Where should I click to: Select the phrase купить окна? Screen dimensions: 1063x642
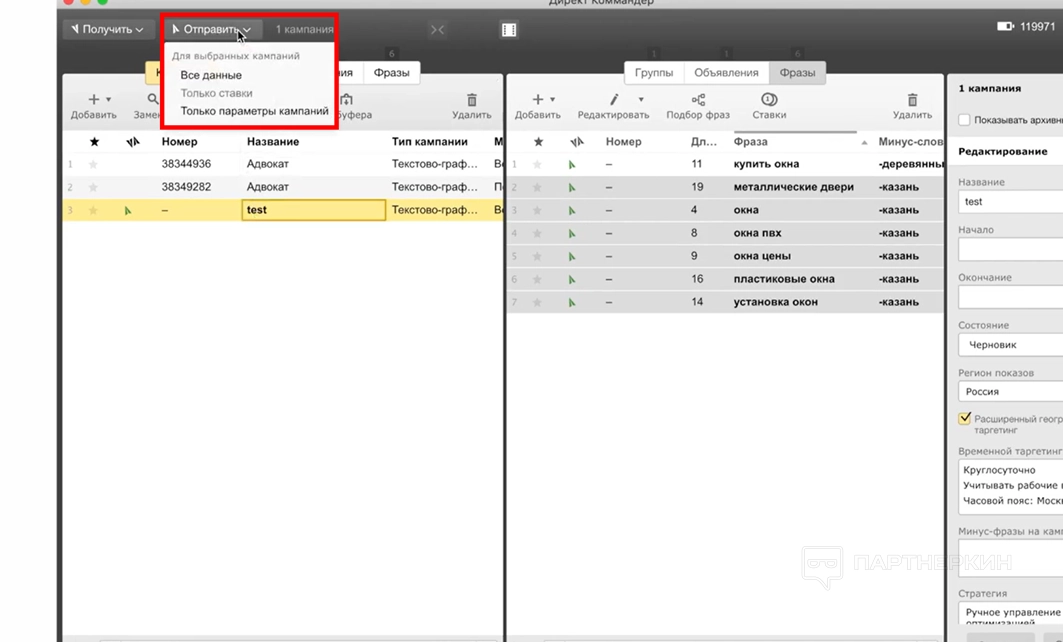click(766, 164)
